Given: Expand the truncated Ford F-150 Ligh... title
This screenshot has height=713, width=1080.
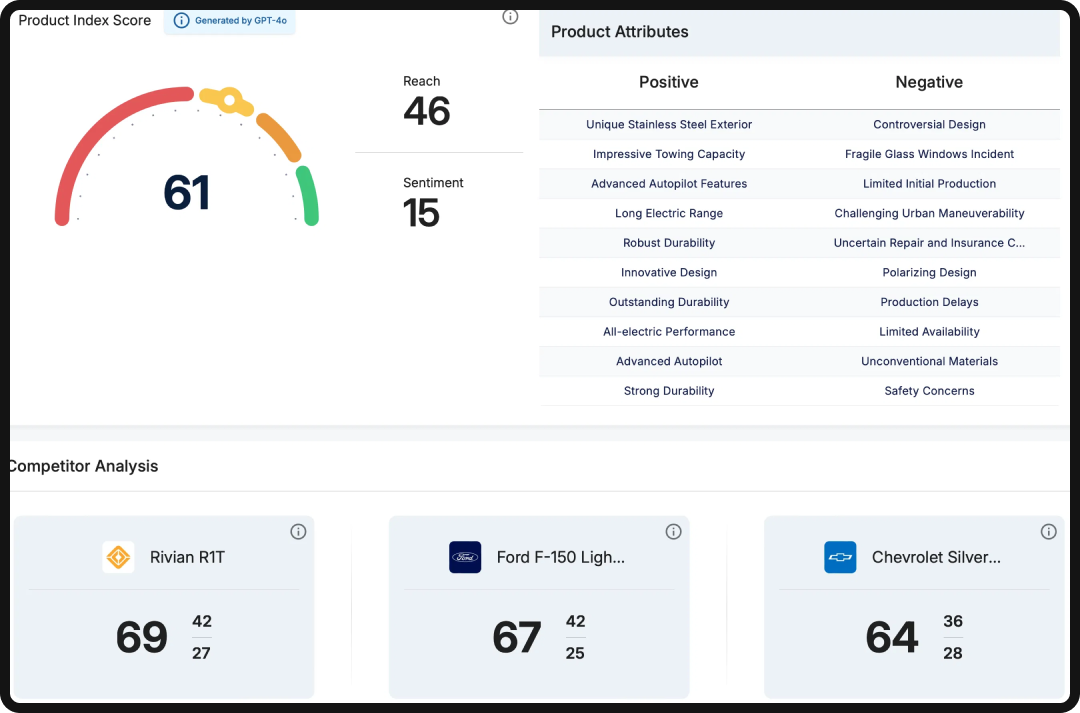Looking at the screenshot, I should 560,557.
